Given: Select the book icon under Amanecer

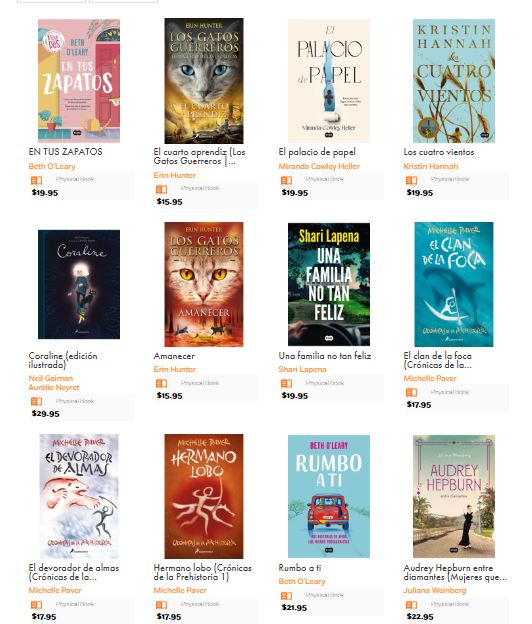Looking at the screenshot, I should (x=162, y=384).
